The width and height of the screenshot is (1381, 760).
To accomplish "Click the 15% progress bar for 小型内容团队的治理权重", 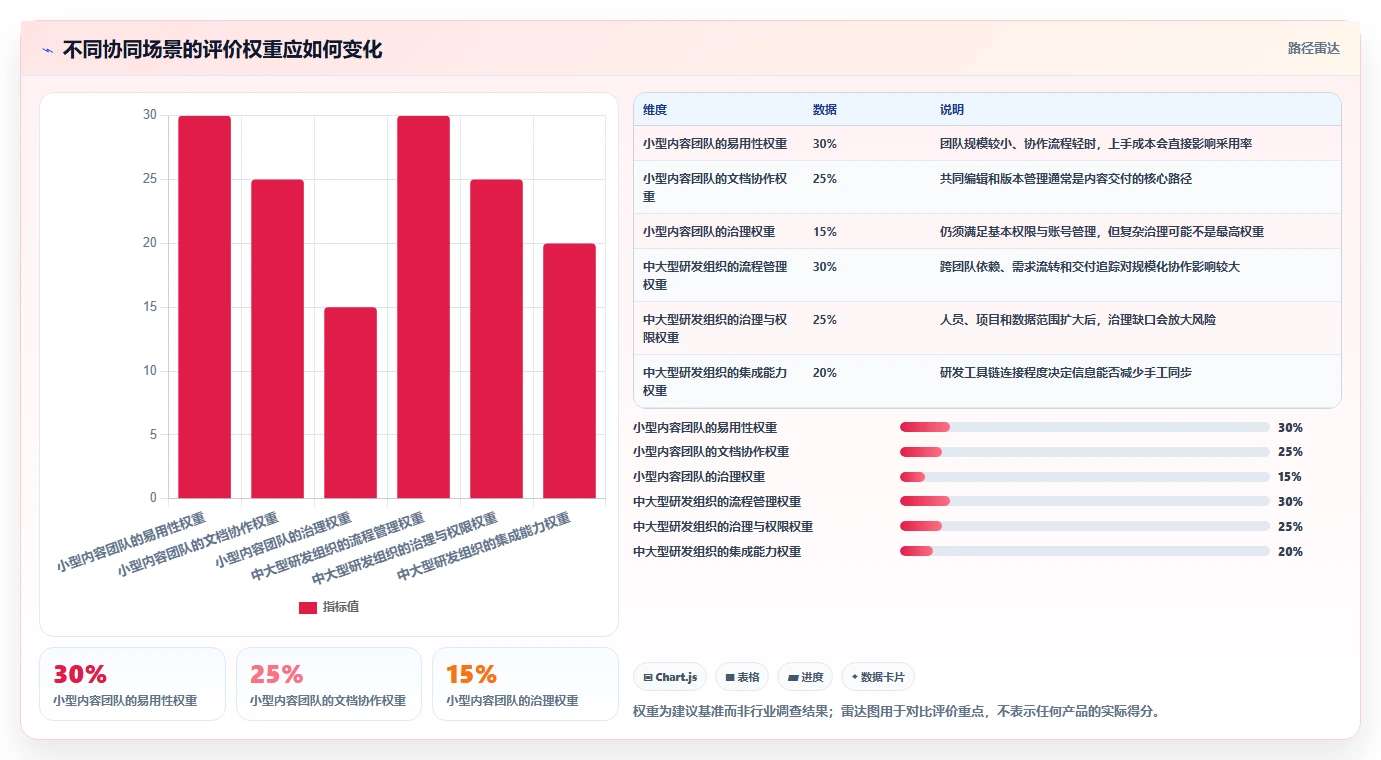I will click(1085, 477).
